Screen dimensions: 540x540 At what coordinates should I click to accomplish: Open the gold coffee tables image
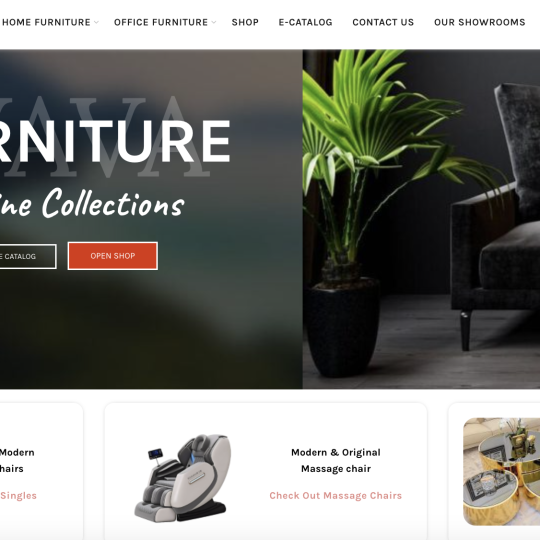pos(502,472)
